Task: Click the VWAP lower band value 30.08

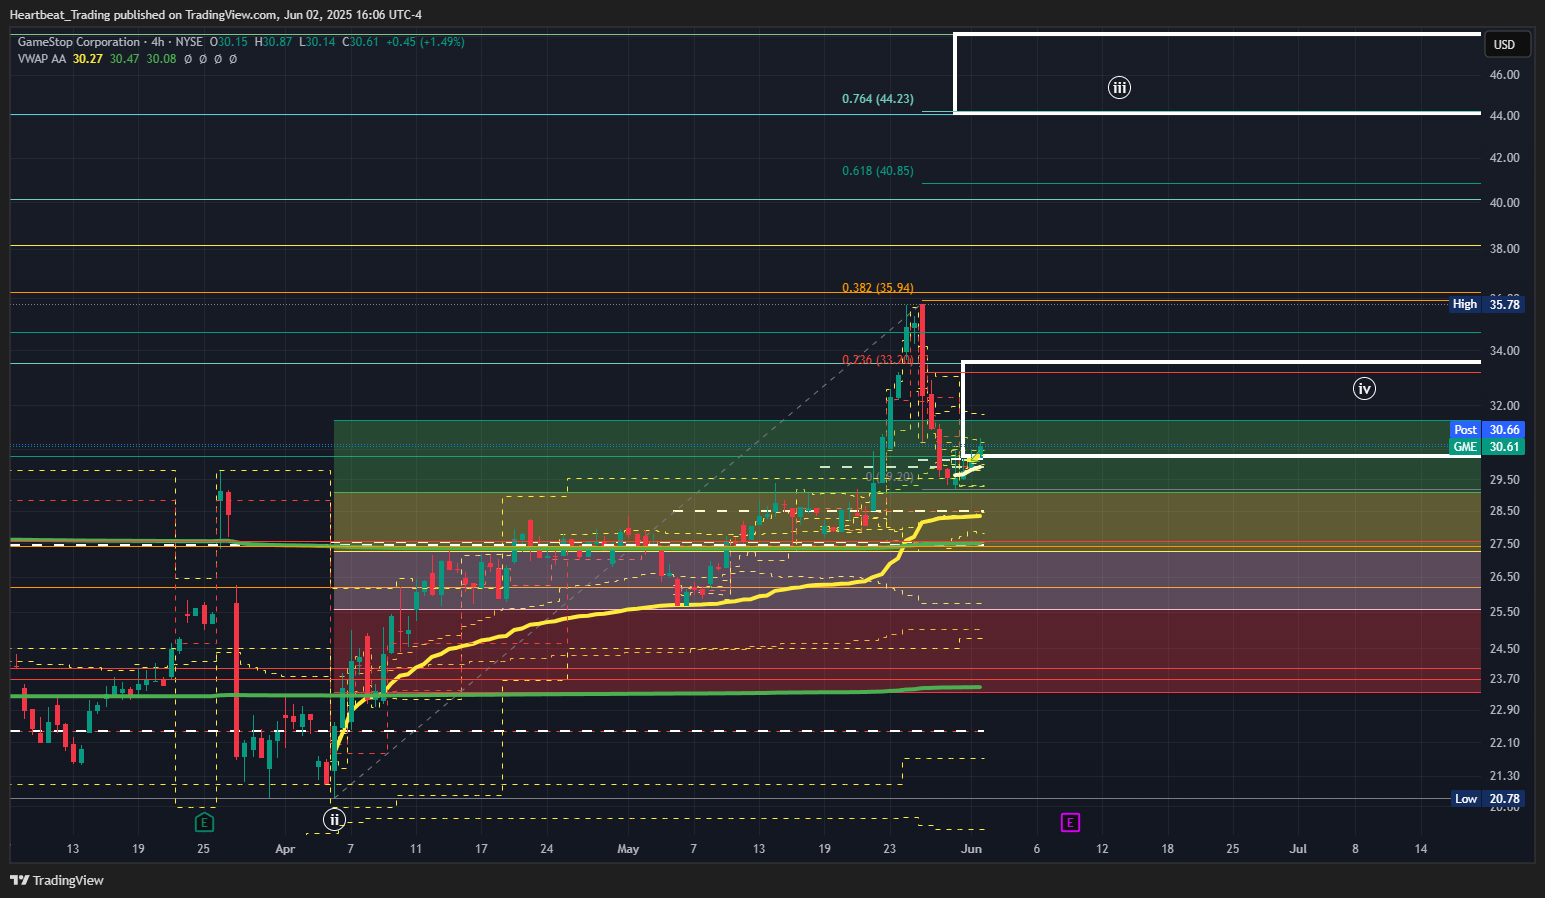Action: click(161, 59)
